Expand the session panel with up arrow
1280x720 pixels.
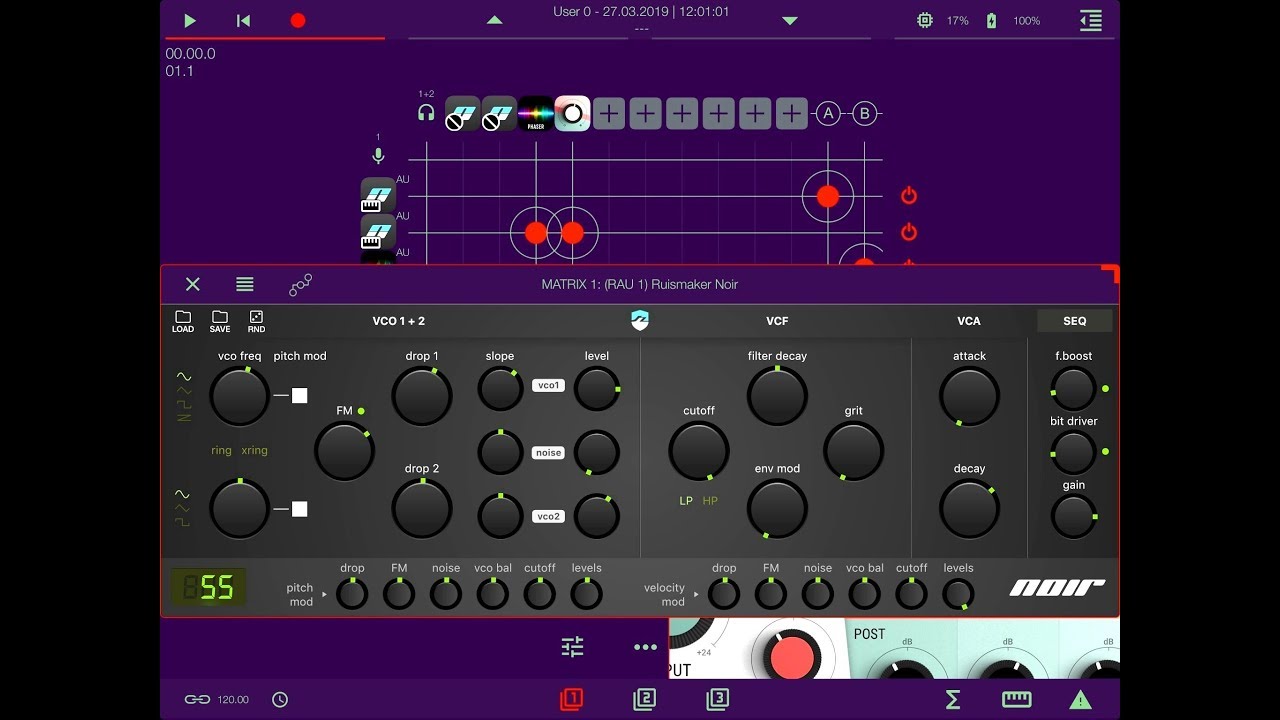(x=494, y=20)
